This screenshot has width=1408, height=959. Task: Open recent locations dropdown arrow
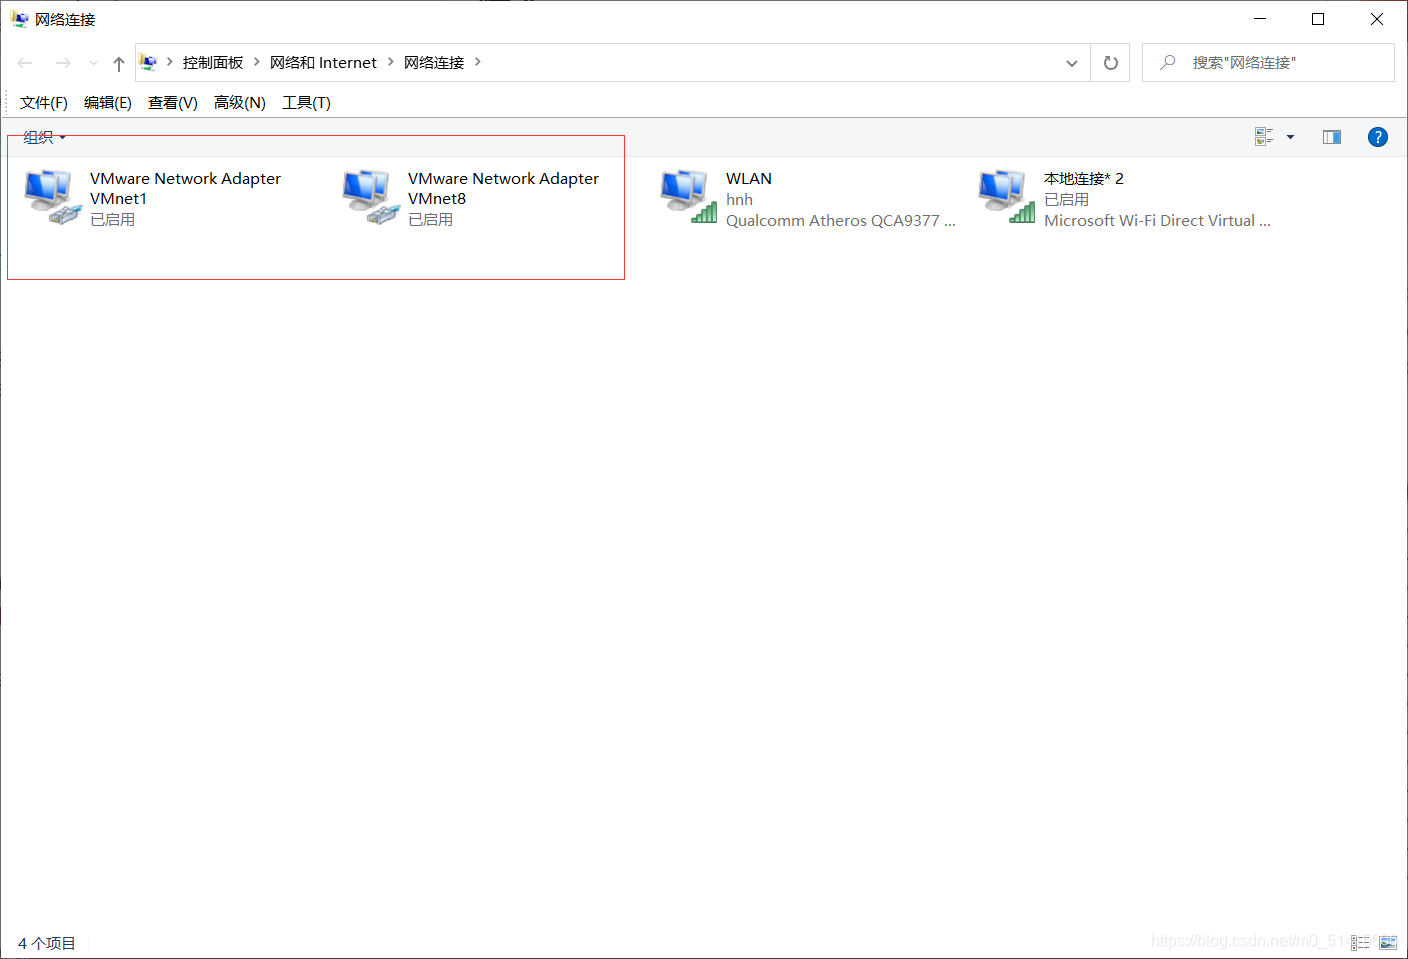click(x=93, y=63)
